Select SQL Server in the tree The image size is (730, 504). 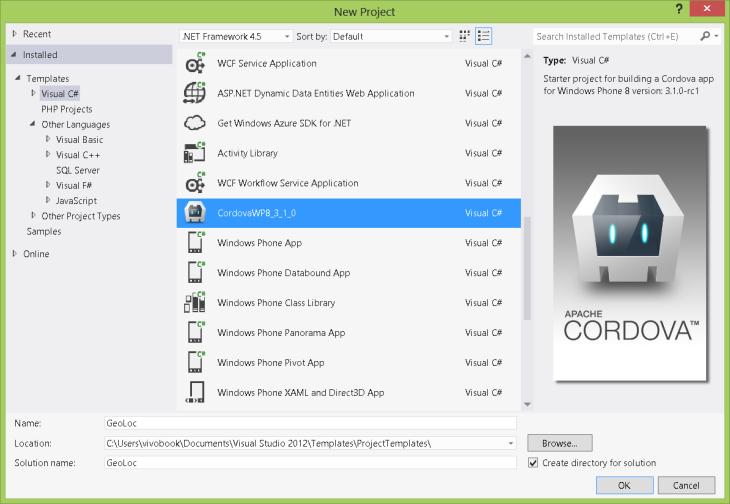78,170
